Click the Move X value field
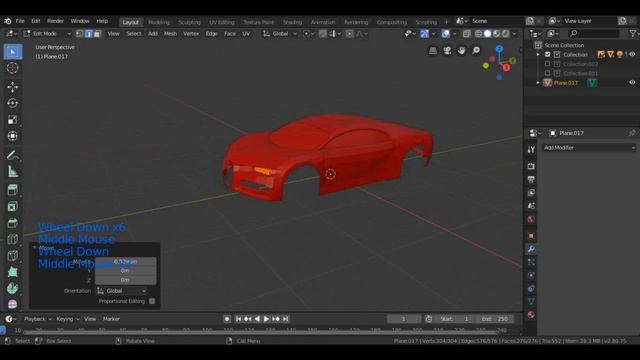The image size is (640, 360). (125, 261)
